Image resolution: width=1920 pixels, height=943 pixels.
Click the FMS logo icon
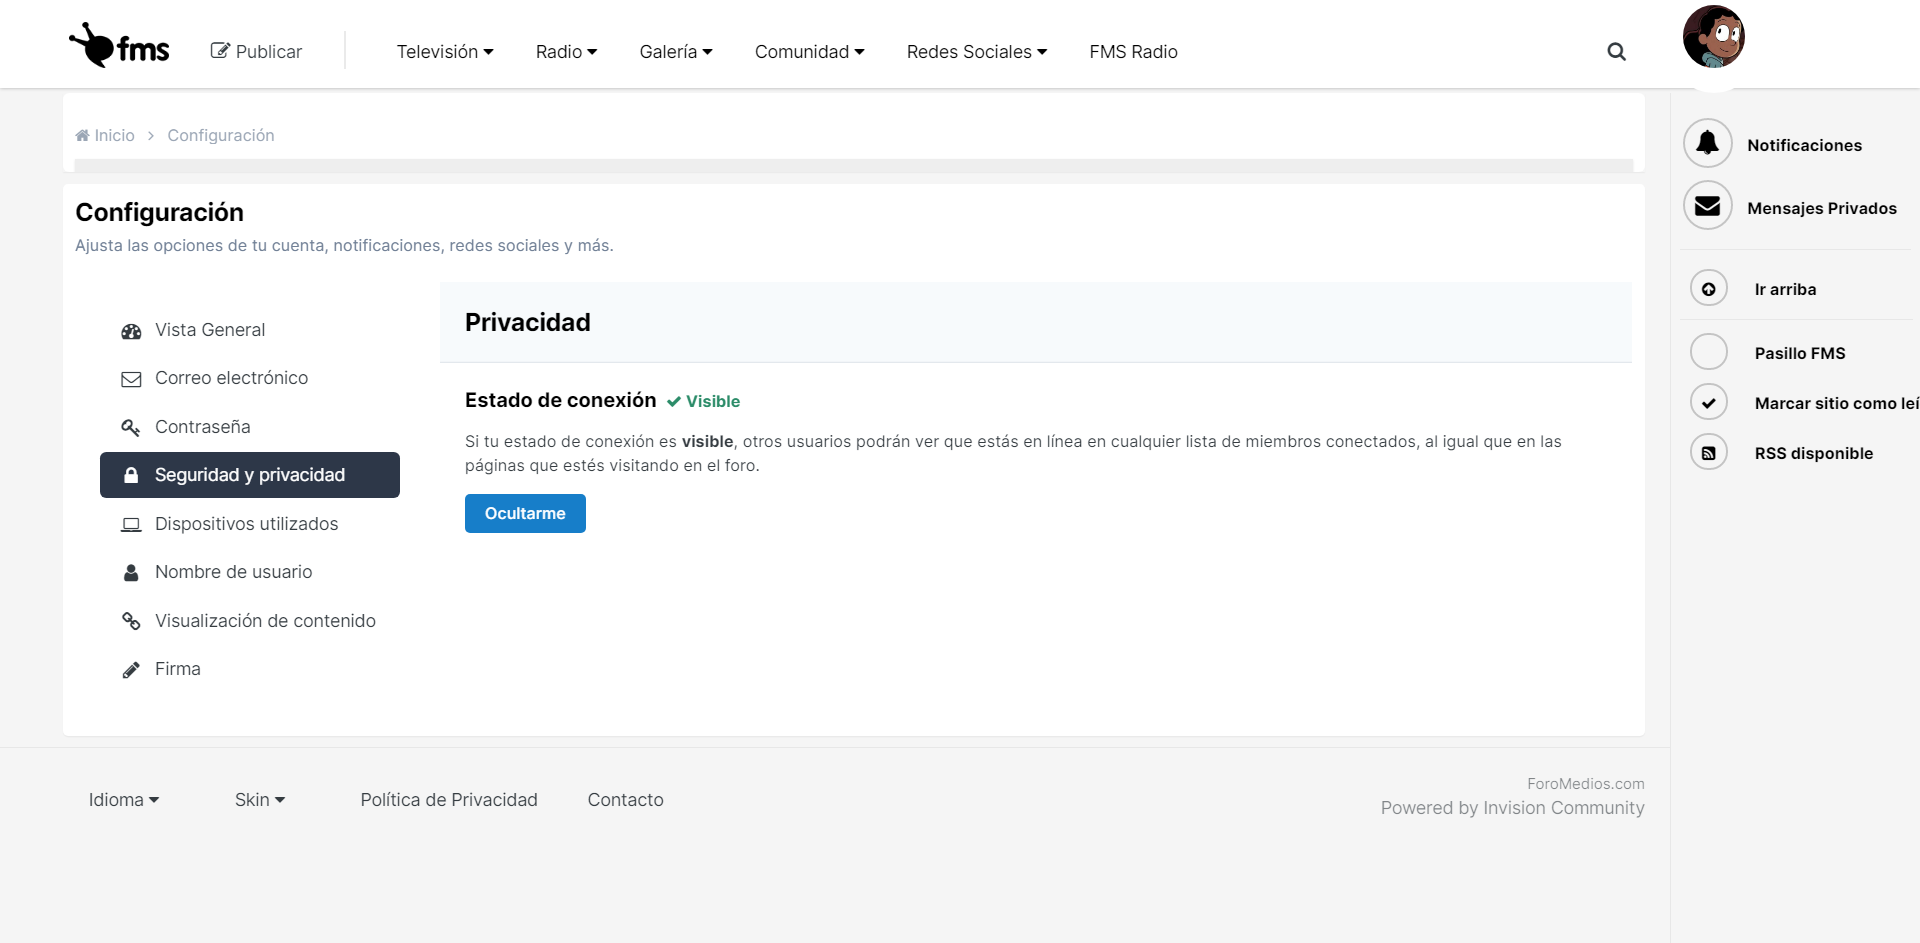click(x=119, y=46)
